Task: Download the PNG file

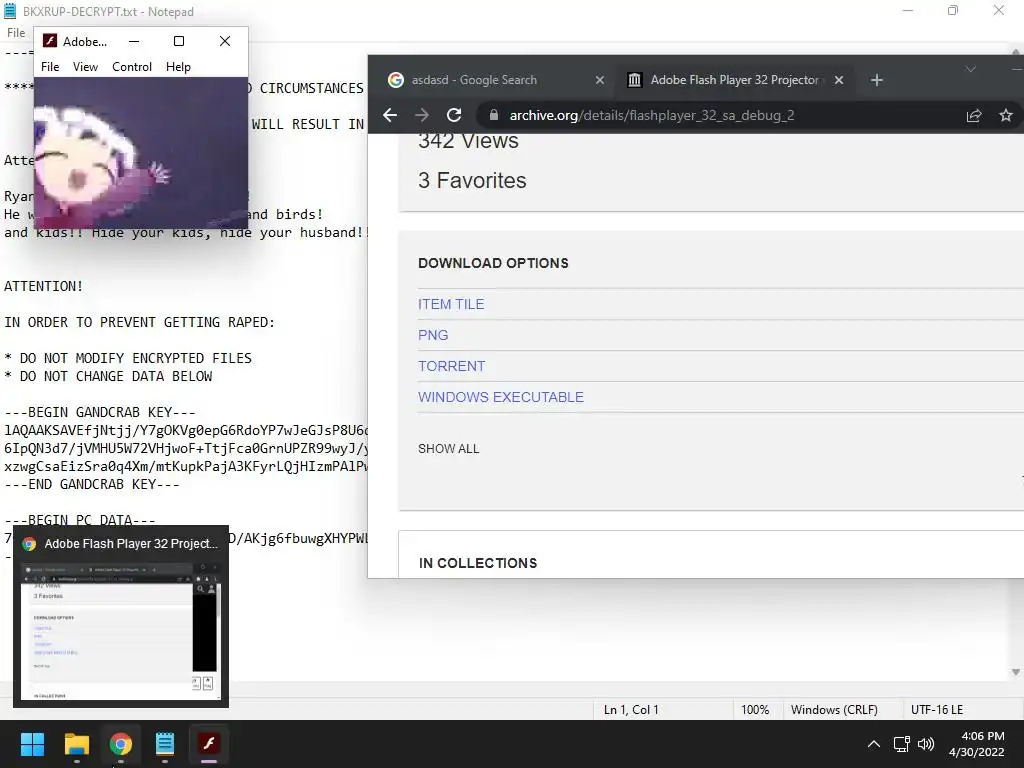Action: (433, 335)
